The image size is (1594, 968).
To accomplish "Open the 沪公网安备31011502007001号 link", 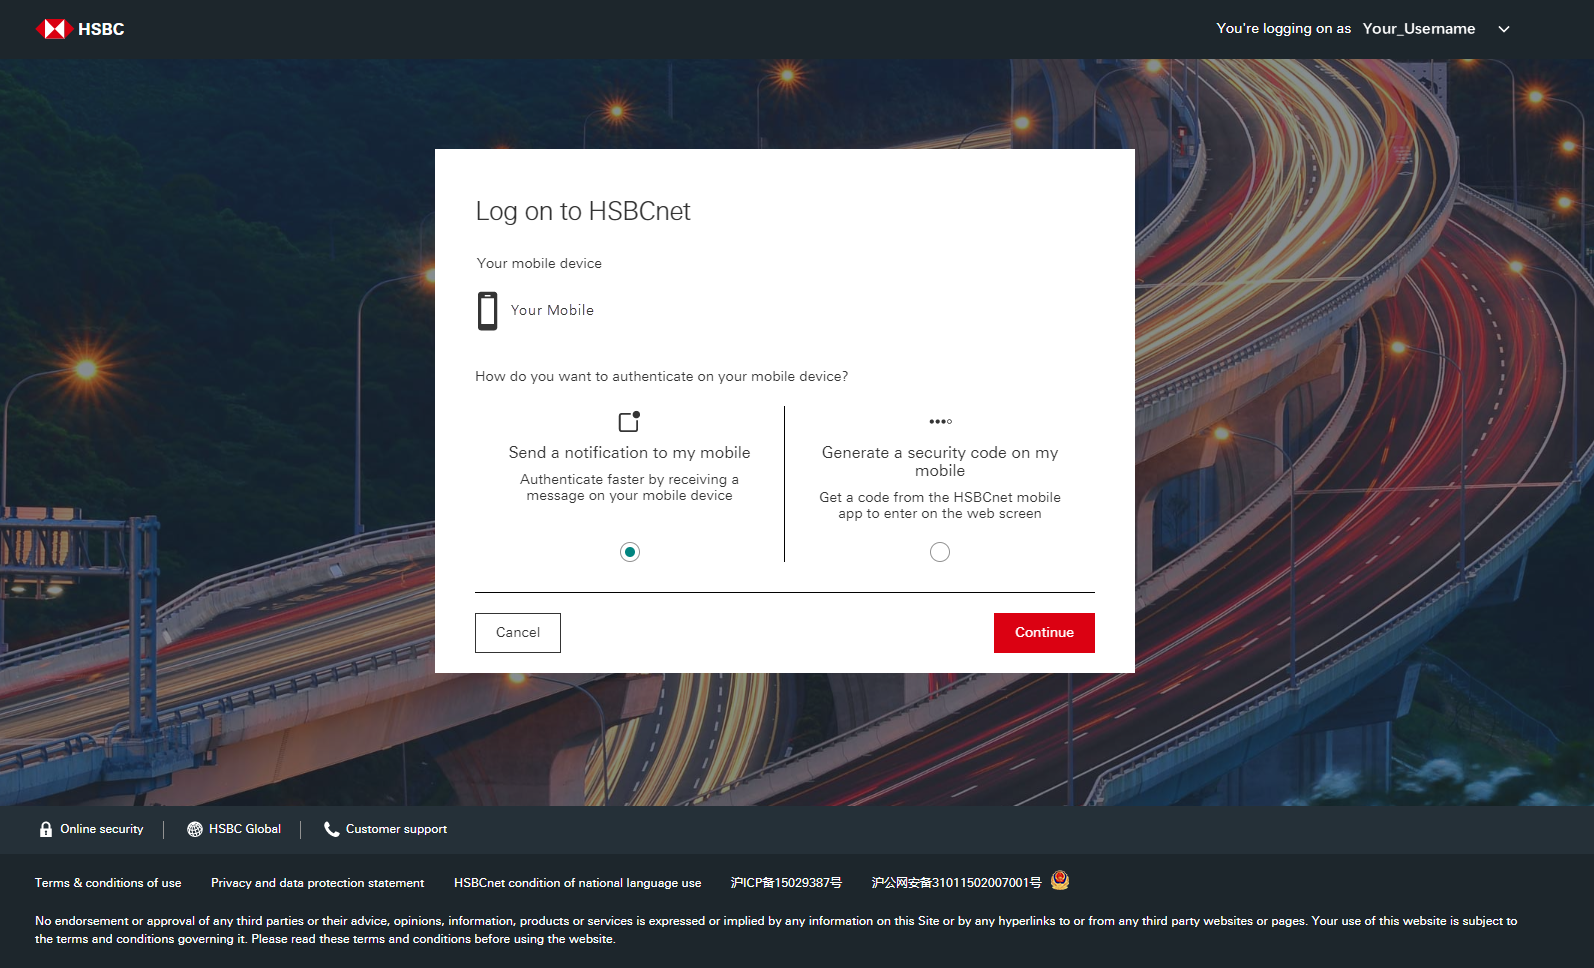I will (956, 883).
